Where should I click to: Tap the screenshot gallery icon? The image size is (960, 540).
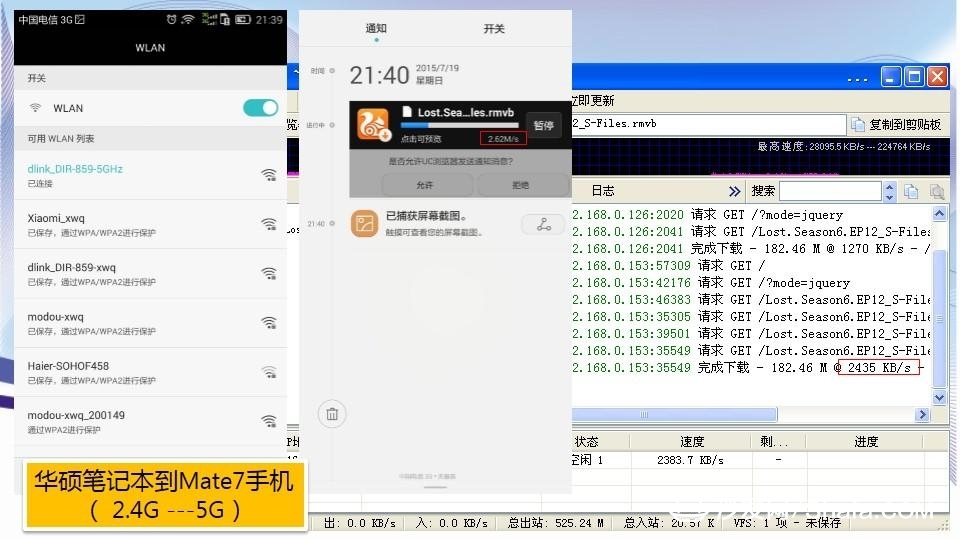coord(364,223)
